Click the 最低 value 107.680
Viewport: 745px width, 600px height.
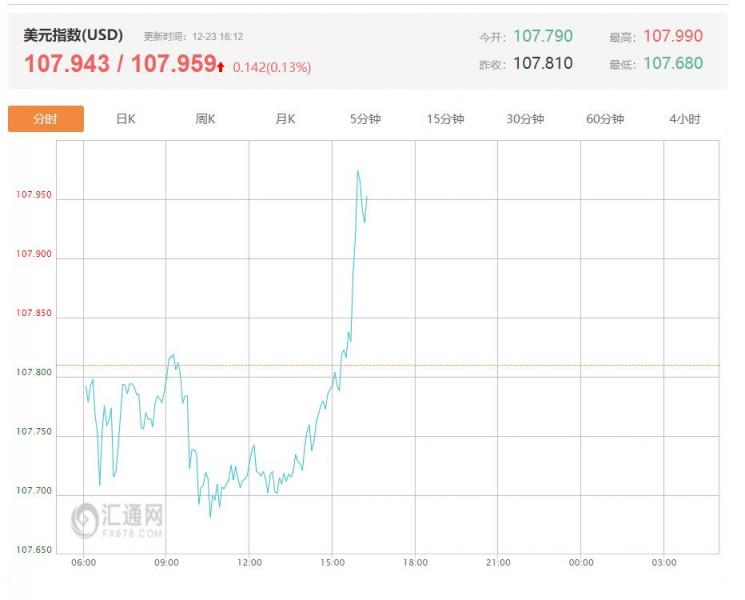point(673,63)
